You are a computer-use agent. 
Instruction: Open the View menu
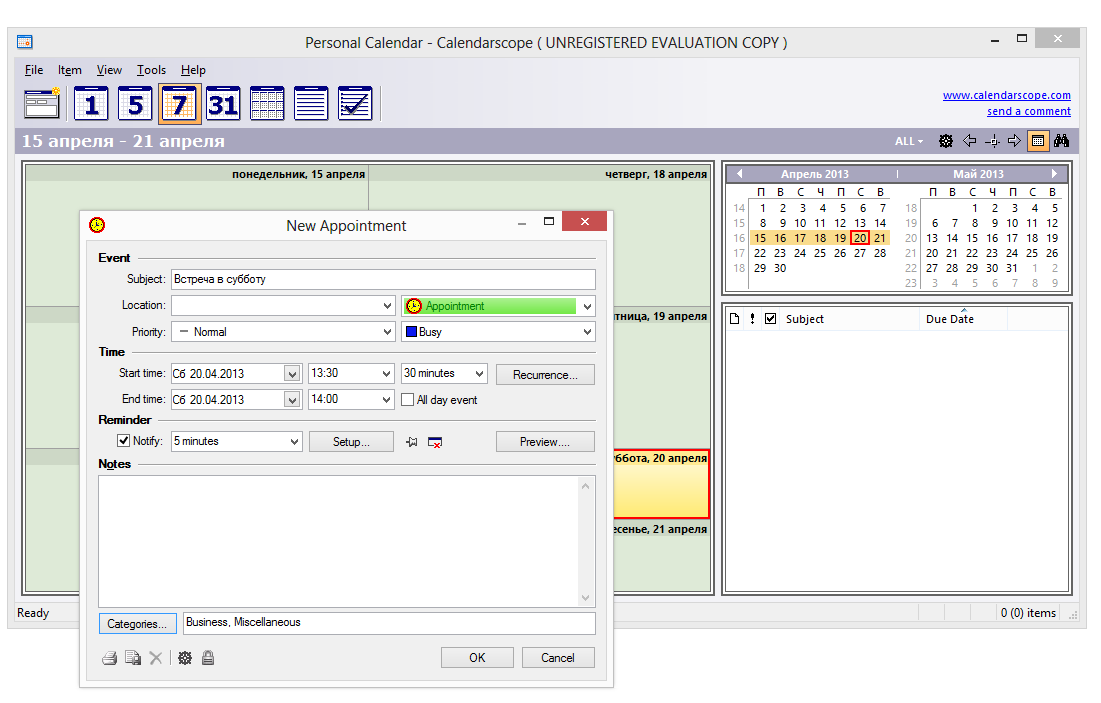(109, 70)
